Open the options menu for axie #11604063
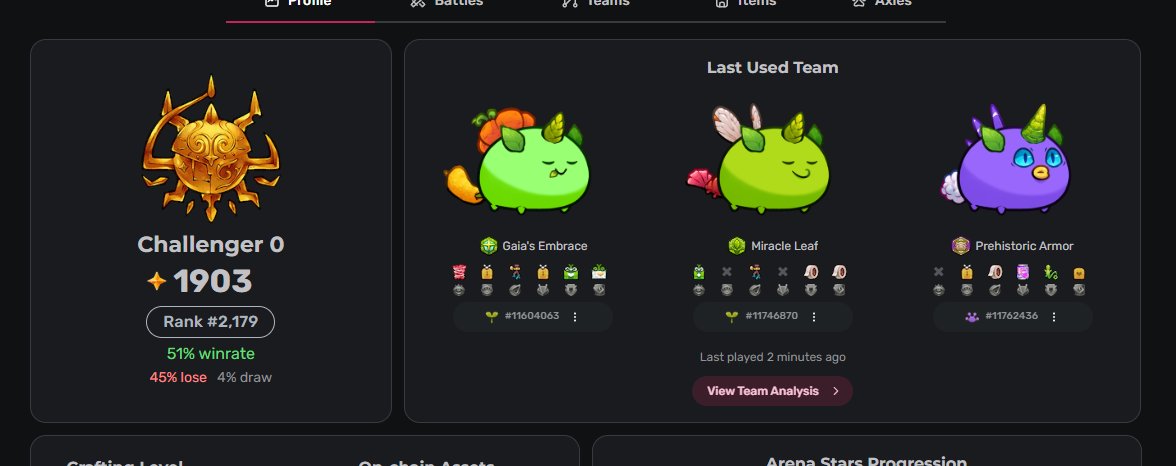 pyautogui.click(x=575, y=317)
